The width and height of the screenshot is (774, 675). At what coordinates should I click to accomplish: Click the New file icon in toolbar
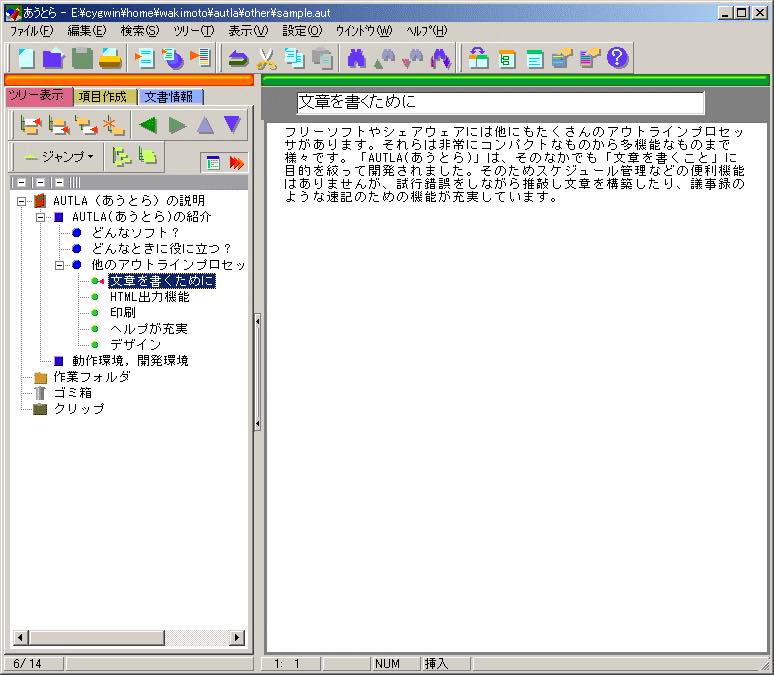(x=26, y=58)
